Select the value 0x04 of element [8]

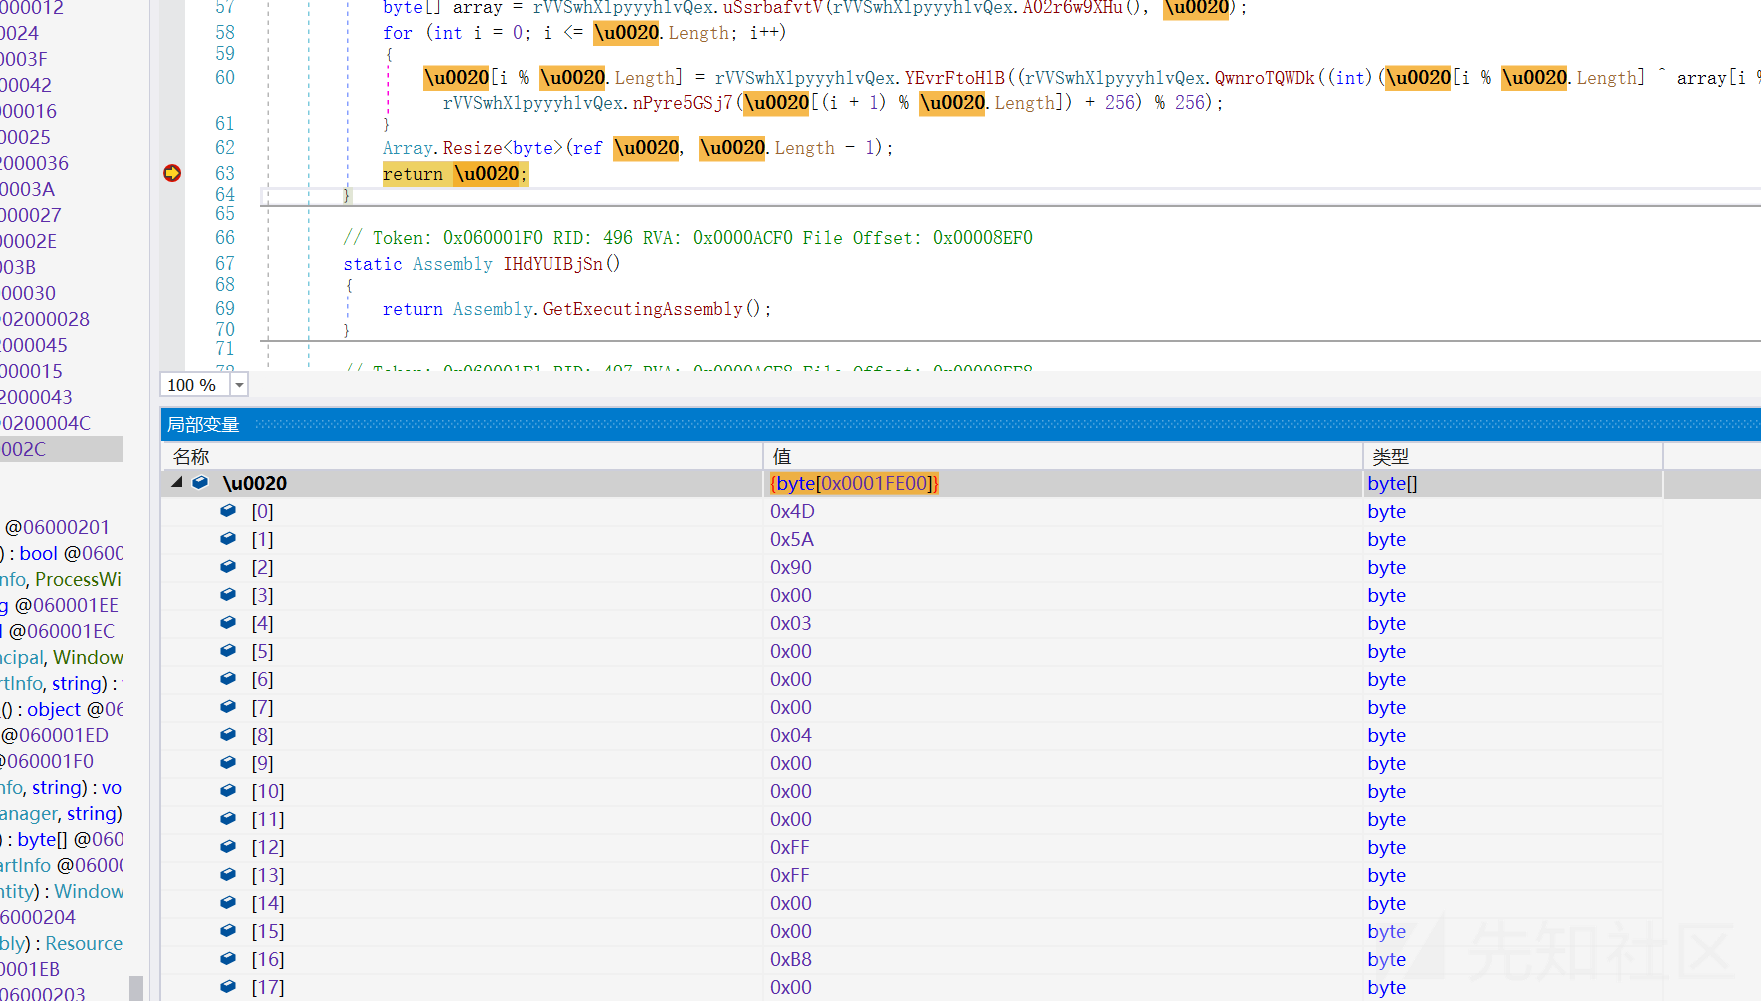point(791,735)
